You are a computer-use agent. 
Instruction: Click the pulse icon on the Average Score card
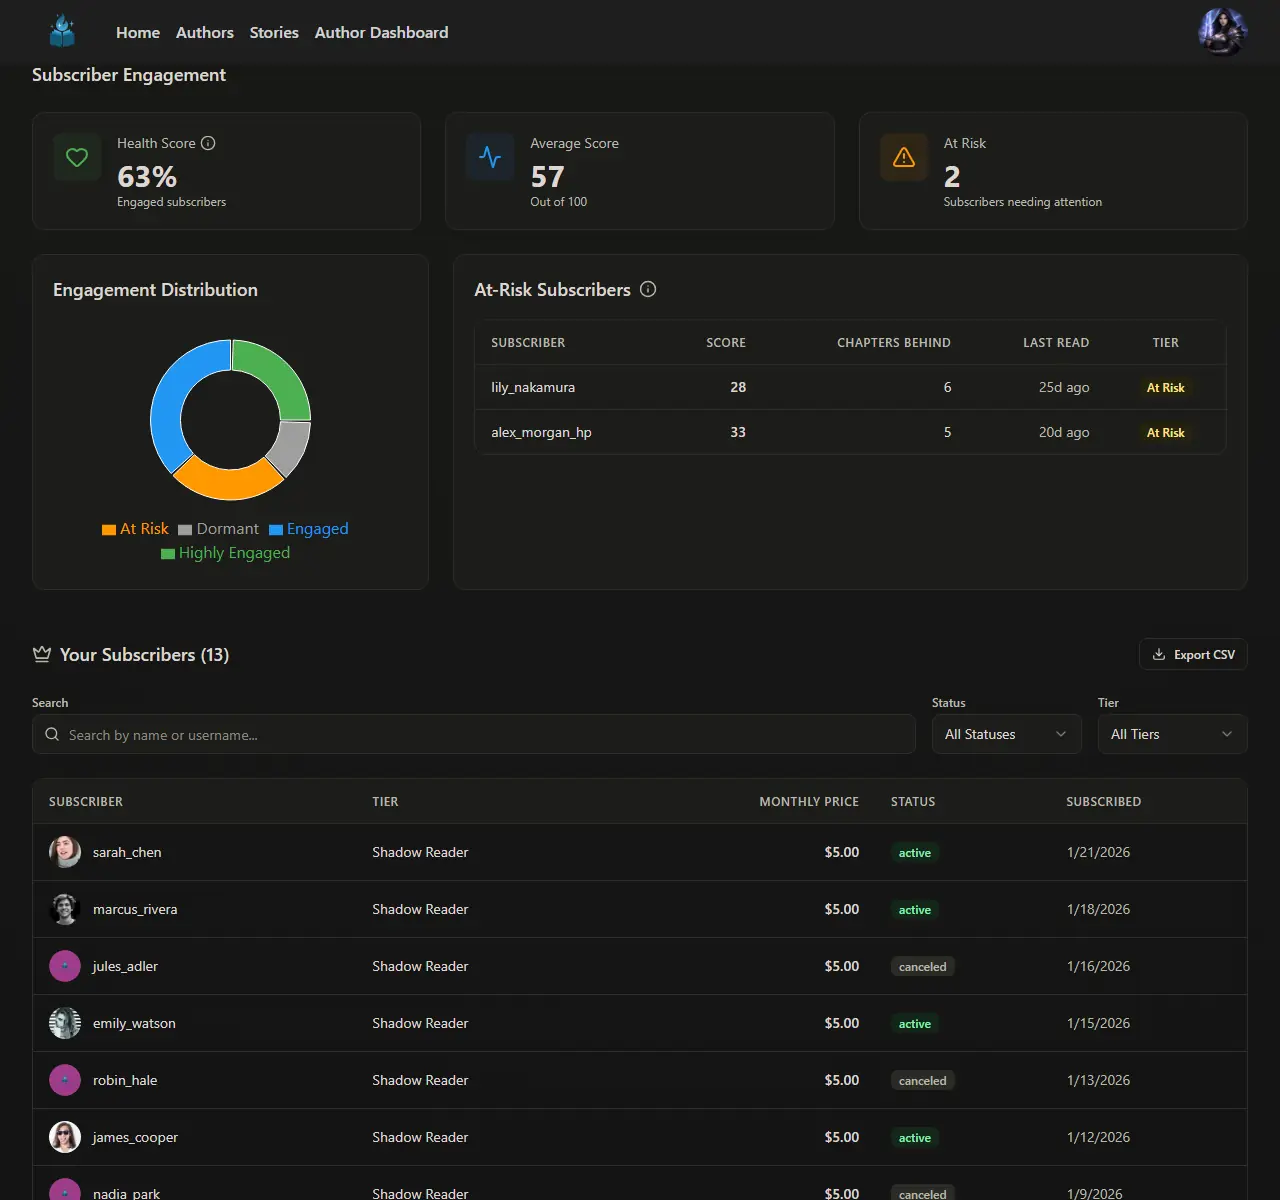pos(490,157)
